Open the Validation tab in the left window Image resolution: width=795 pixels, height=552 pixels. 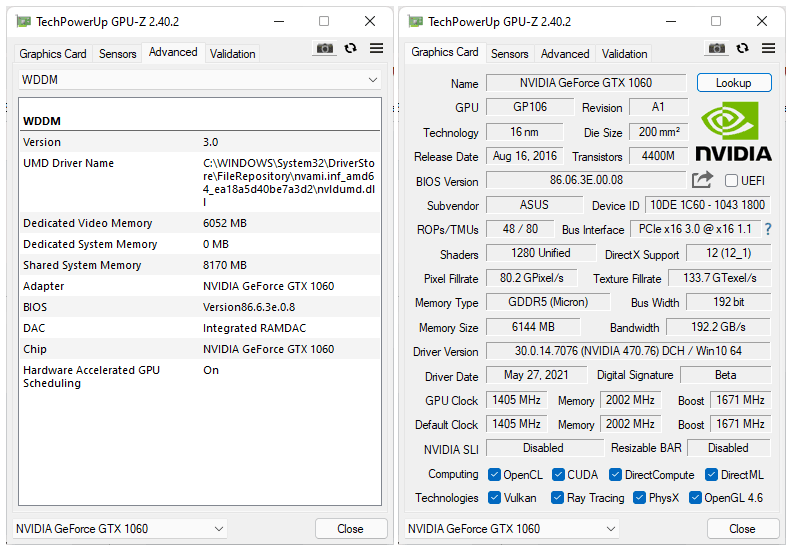[x=233, y=54]
